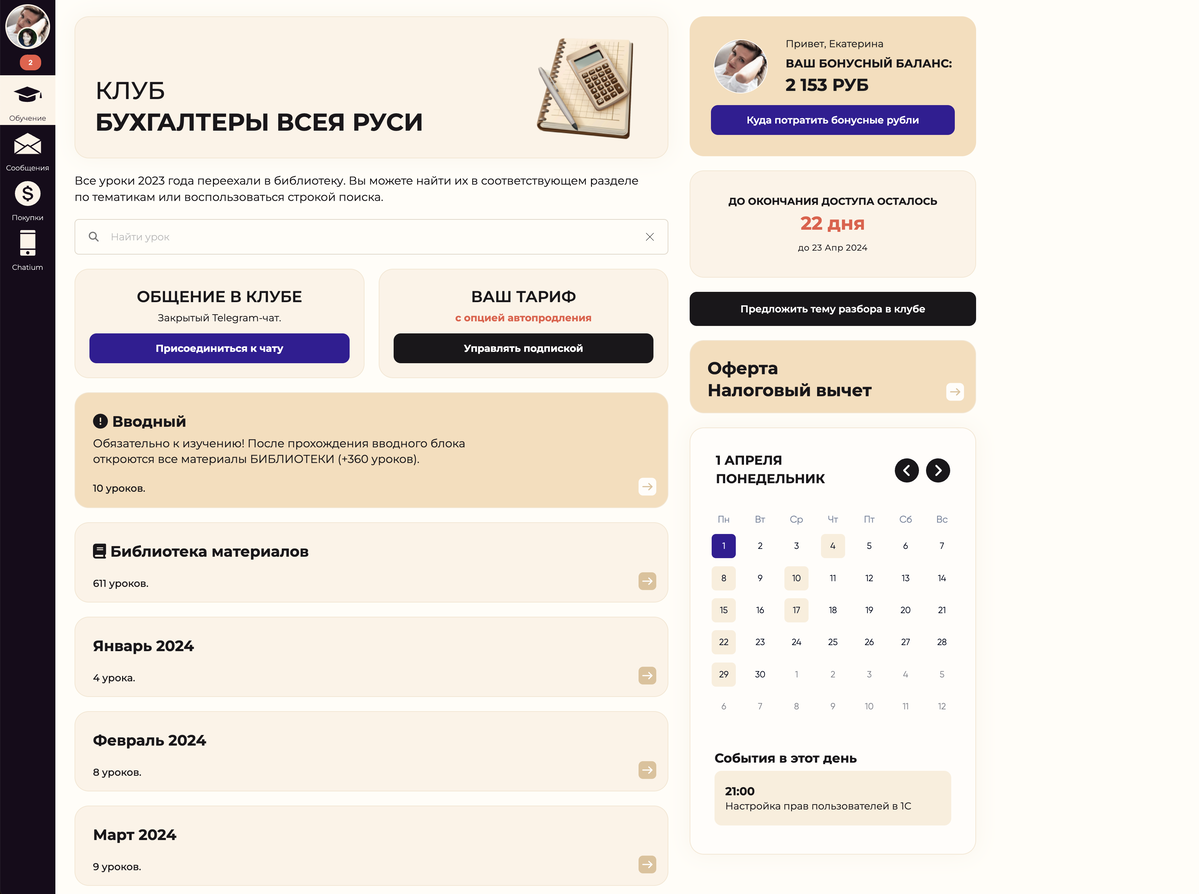Open Оферта Налоговый вычет arrow

pos(955,392)
